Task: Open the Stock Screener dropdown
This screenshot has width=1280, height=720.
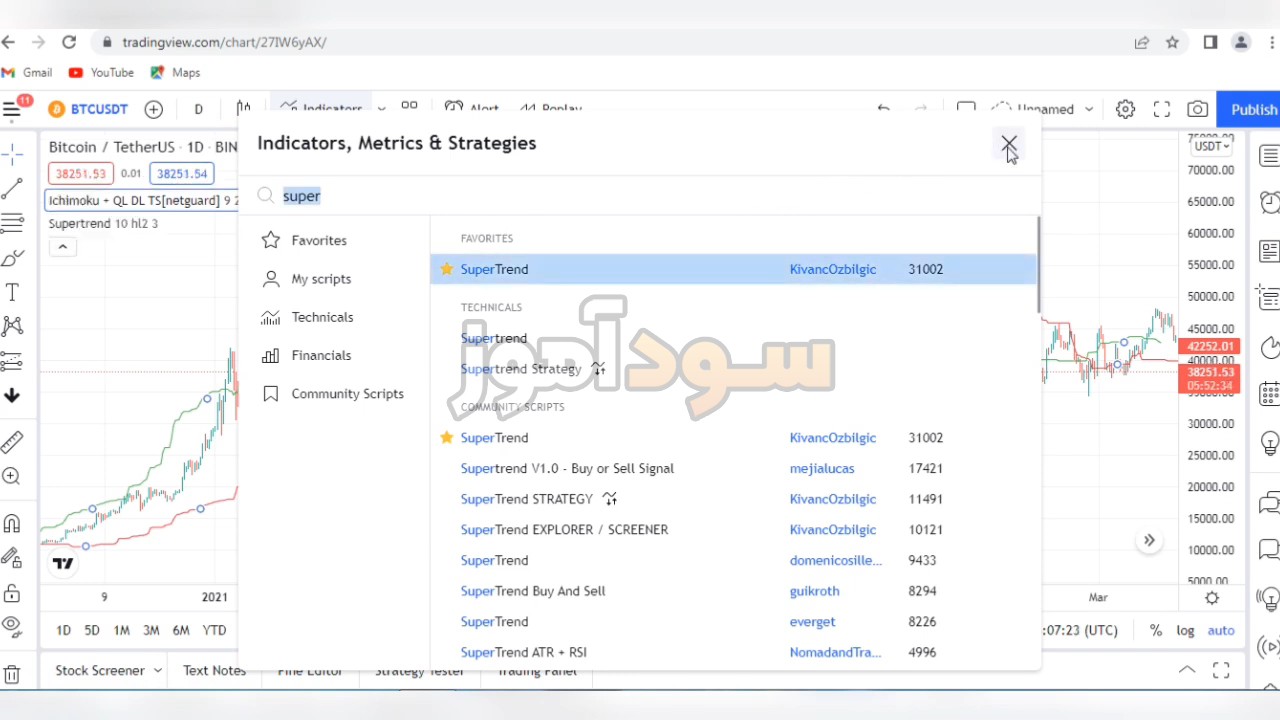Action: pos(108,670)
